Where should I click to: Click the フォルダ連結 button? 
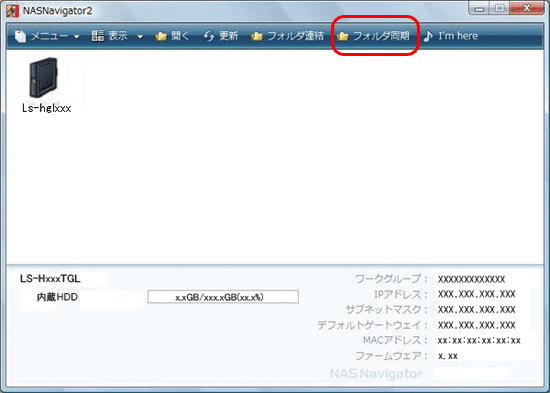click(x=287, y=36)
